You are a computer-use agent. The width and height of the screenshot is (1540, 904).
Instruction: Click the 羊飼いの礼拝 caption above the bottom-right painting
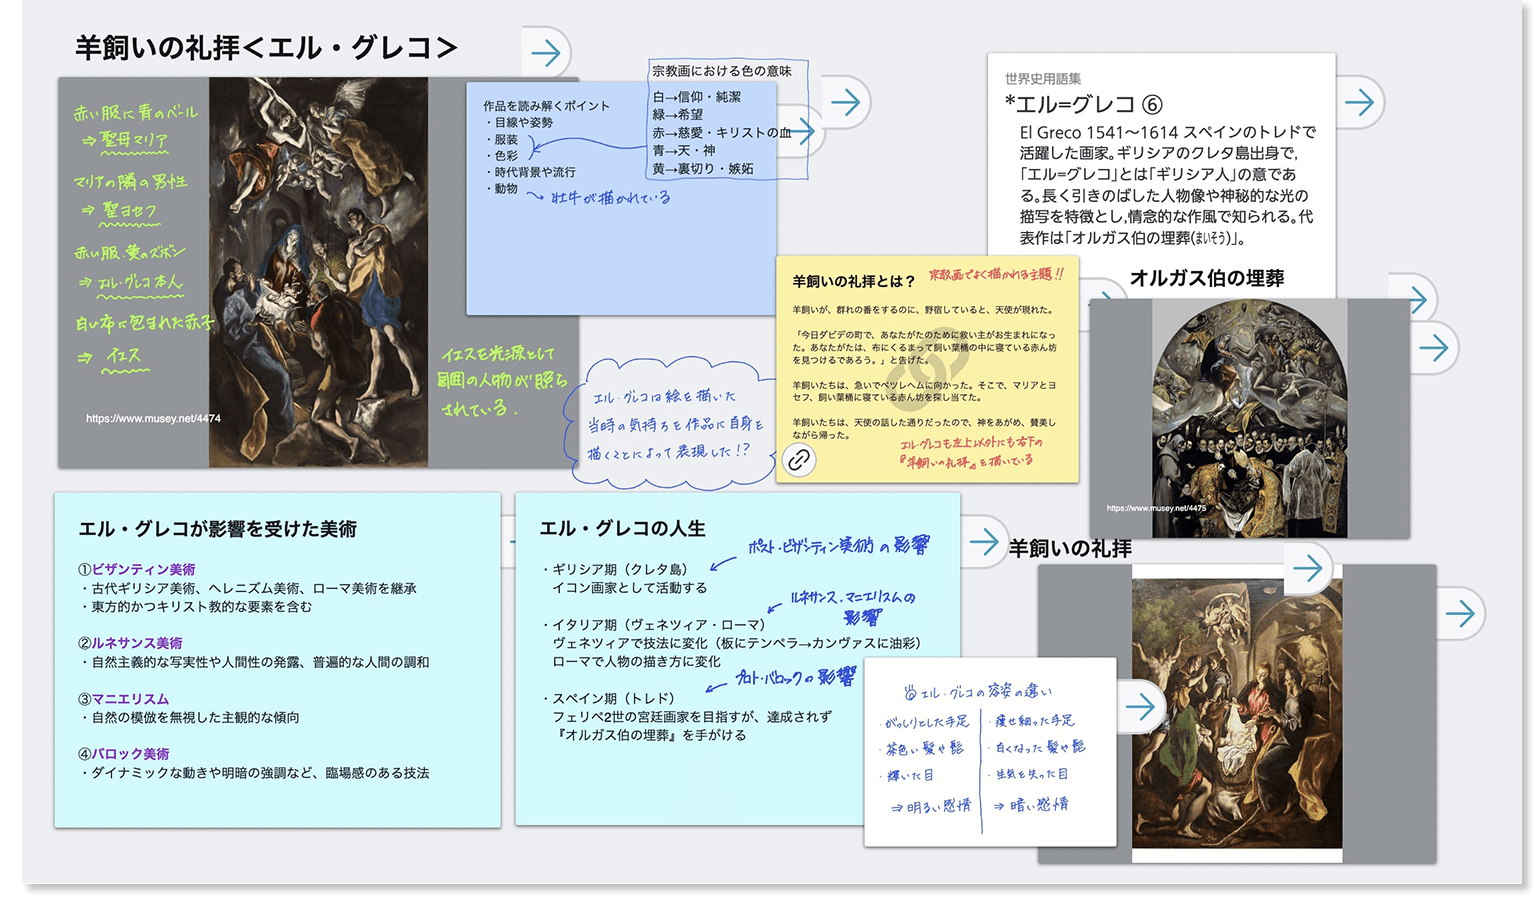(x=1070, y=548)
